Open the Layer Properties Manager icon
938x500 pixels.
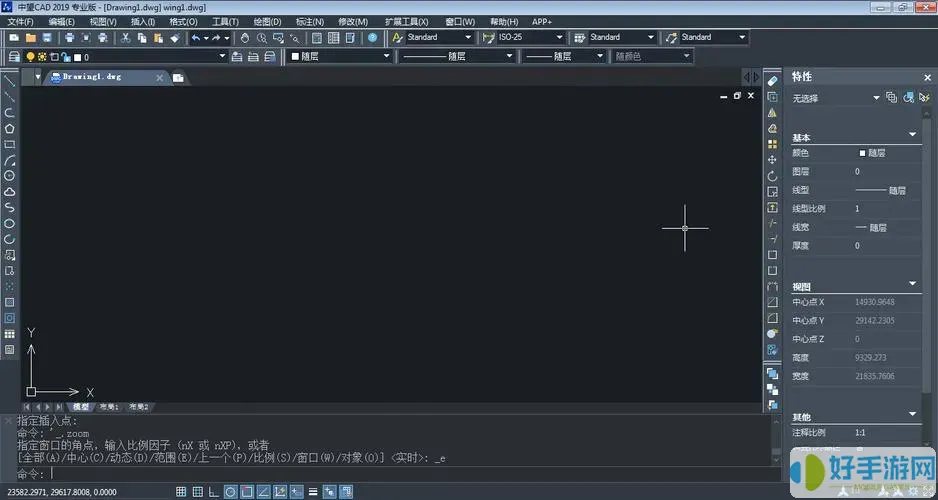click(14, 56)
